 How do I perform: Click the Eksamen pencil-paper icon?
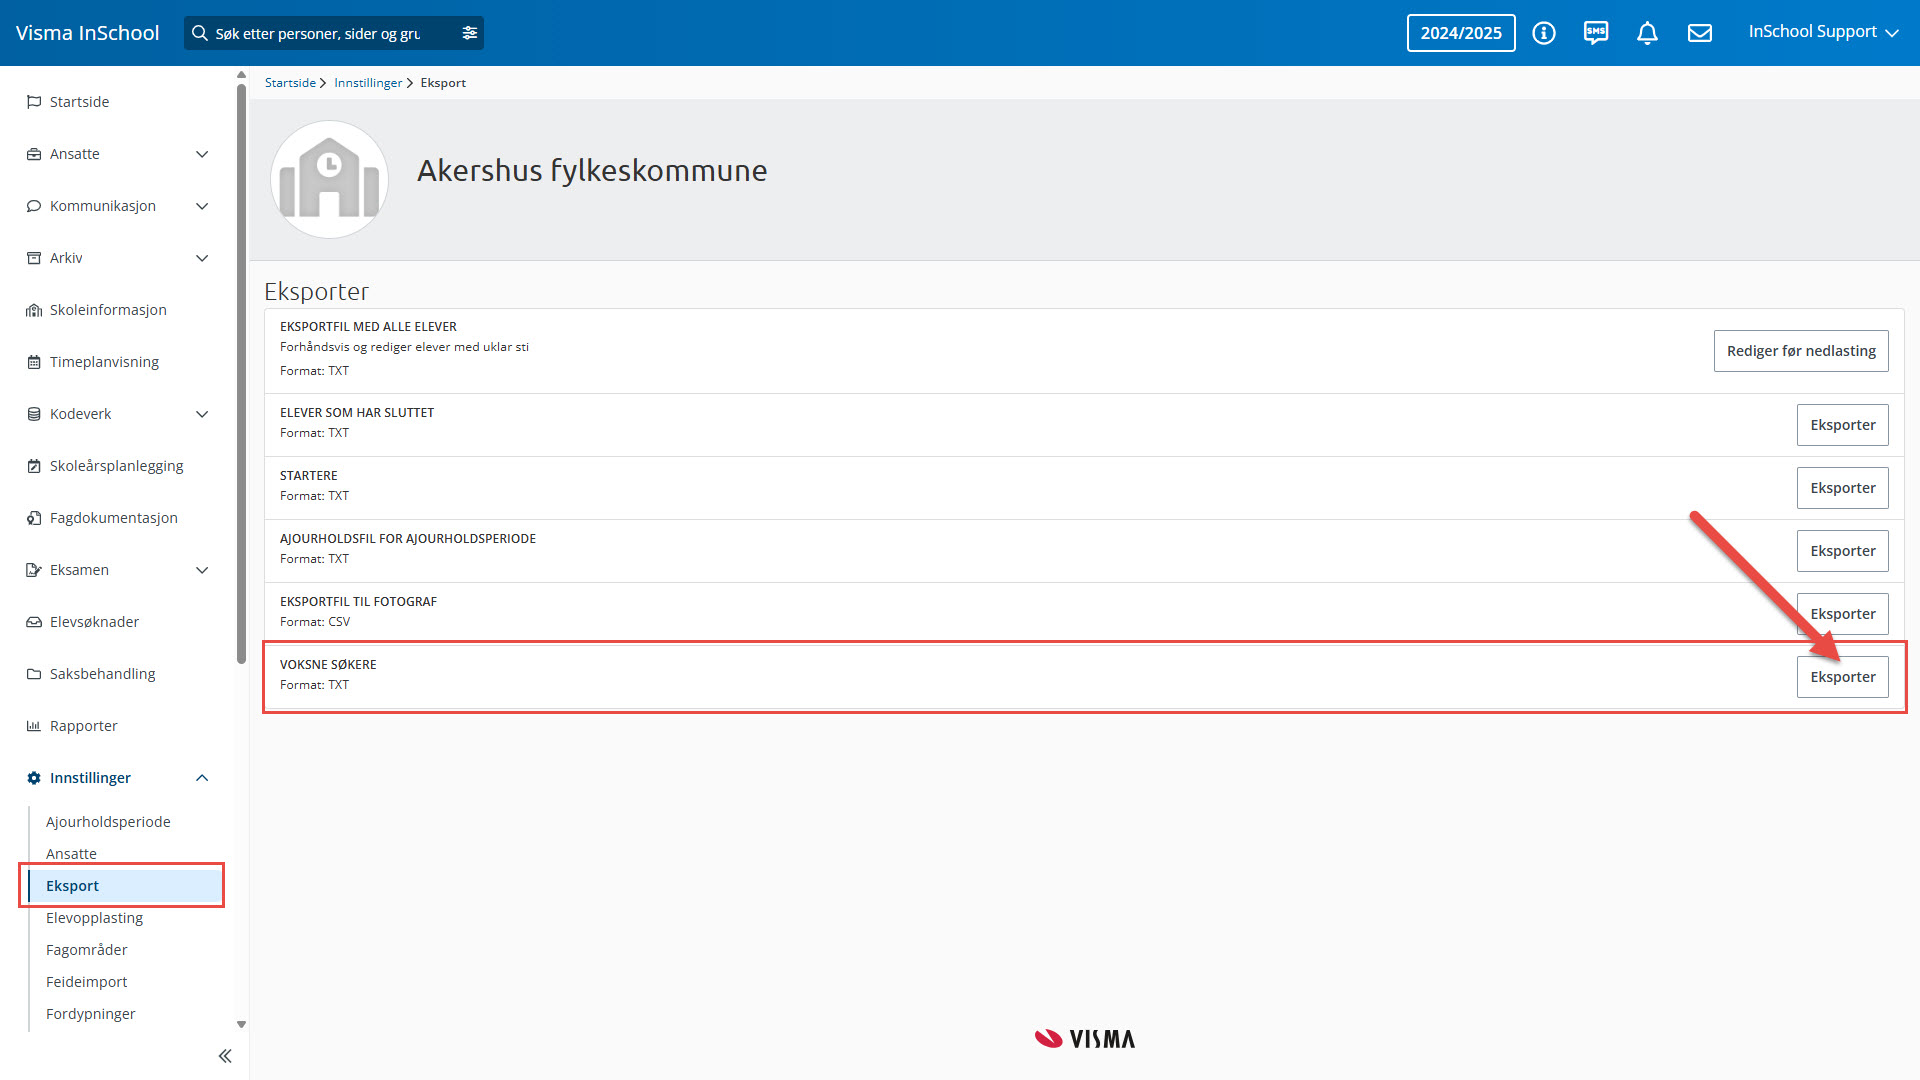34,570
